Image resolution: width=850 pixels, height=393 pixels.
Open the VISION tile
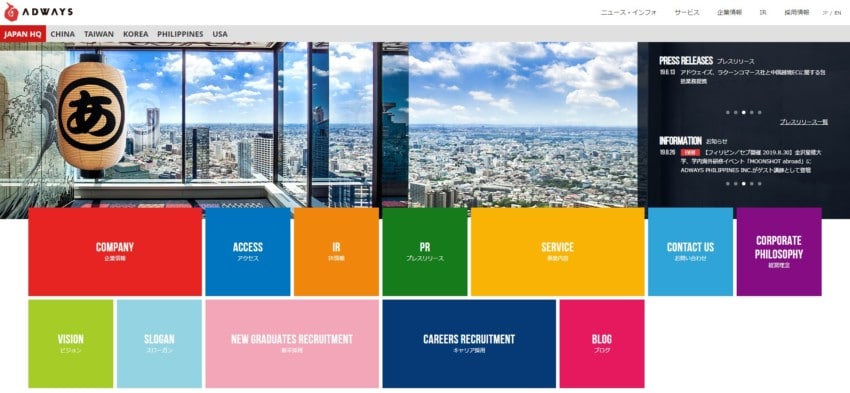(x=71, y=344)
